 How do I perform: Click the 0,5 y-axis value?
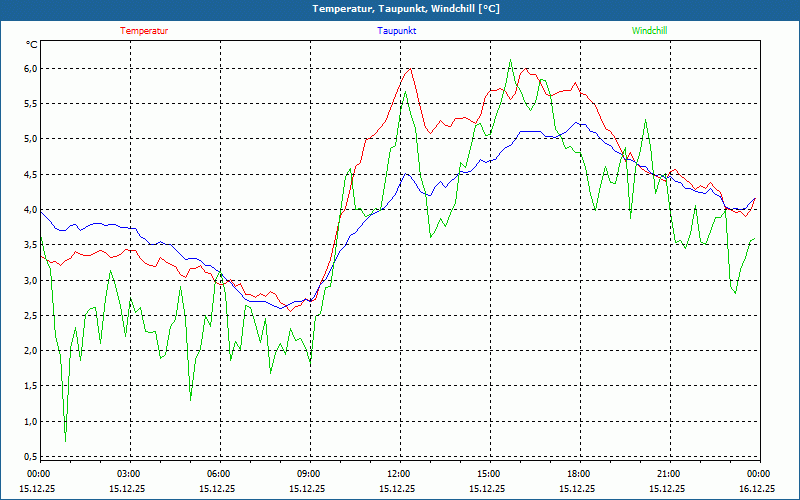pyautogui.click(x=31, y=456)
